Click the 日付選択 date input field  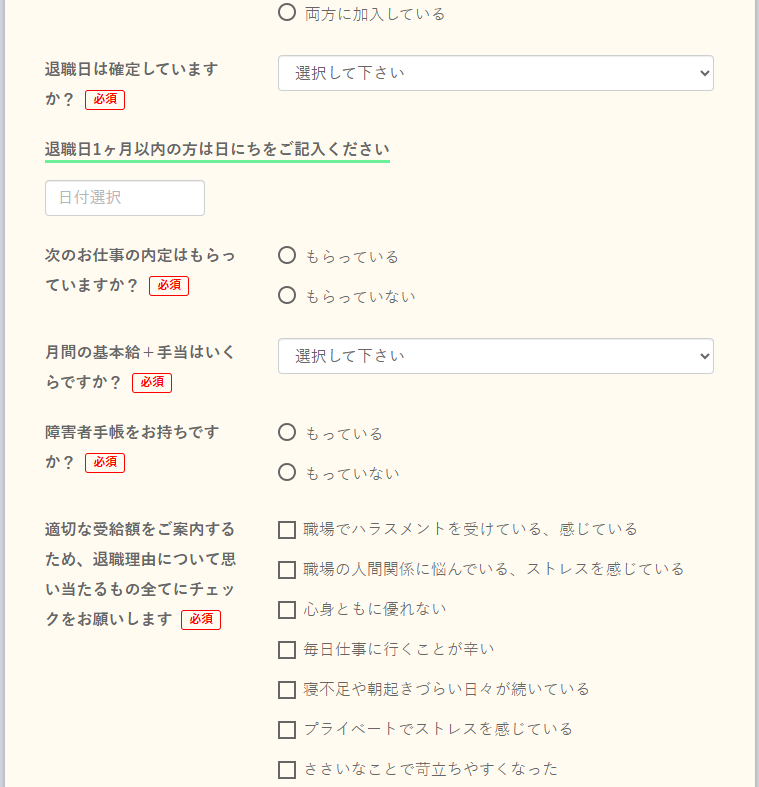point(125,198)
